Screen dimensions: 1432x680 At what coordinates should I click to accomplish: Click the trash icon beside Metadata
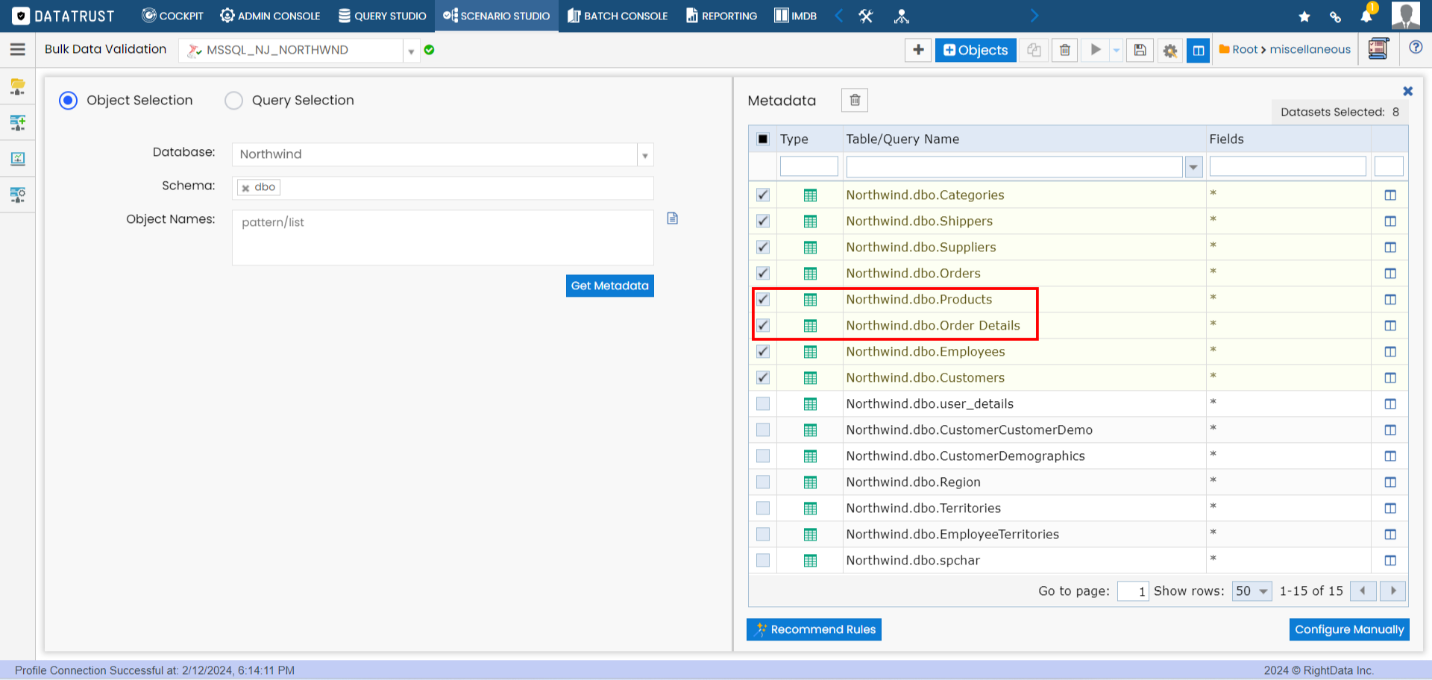(854, 100)
